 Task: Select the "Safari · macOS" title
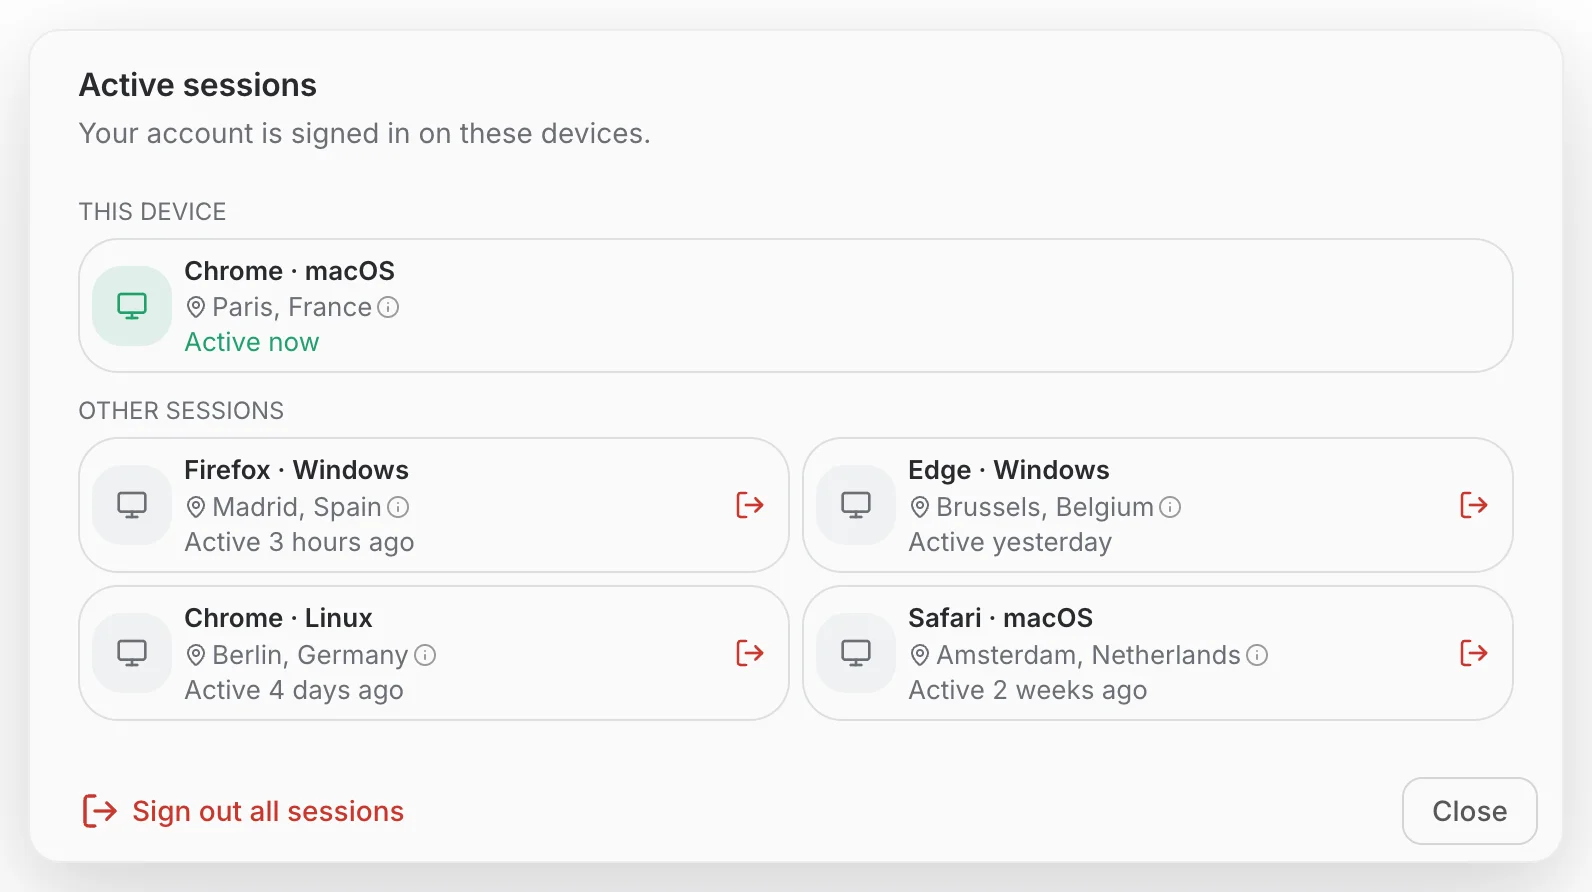[x=1001, y=618]
